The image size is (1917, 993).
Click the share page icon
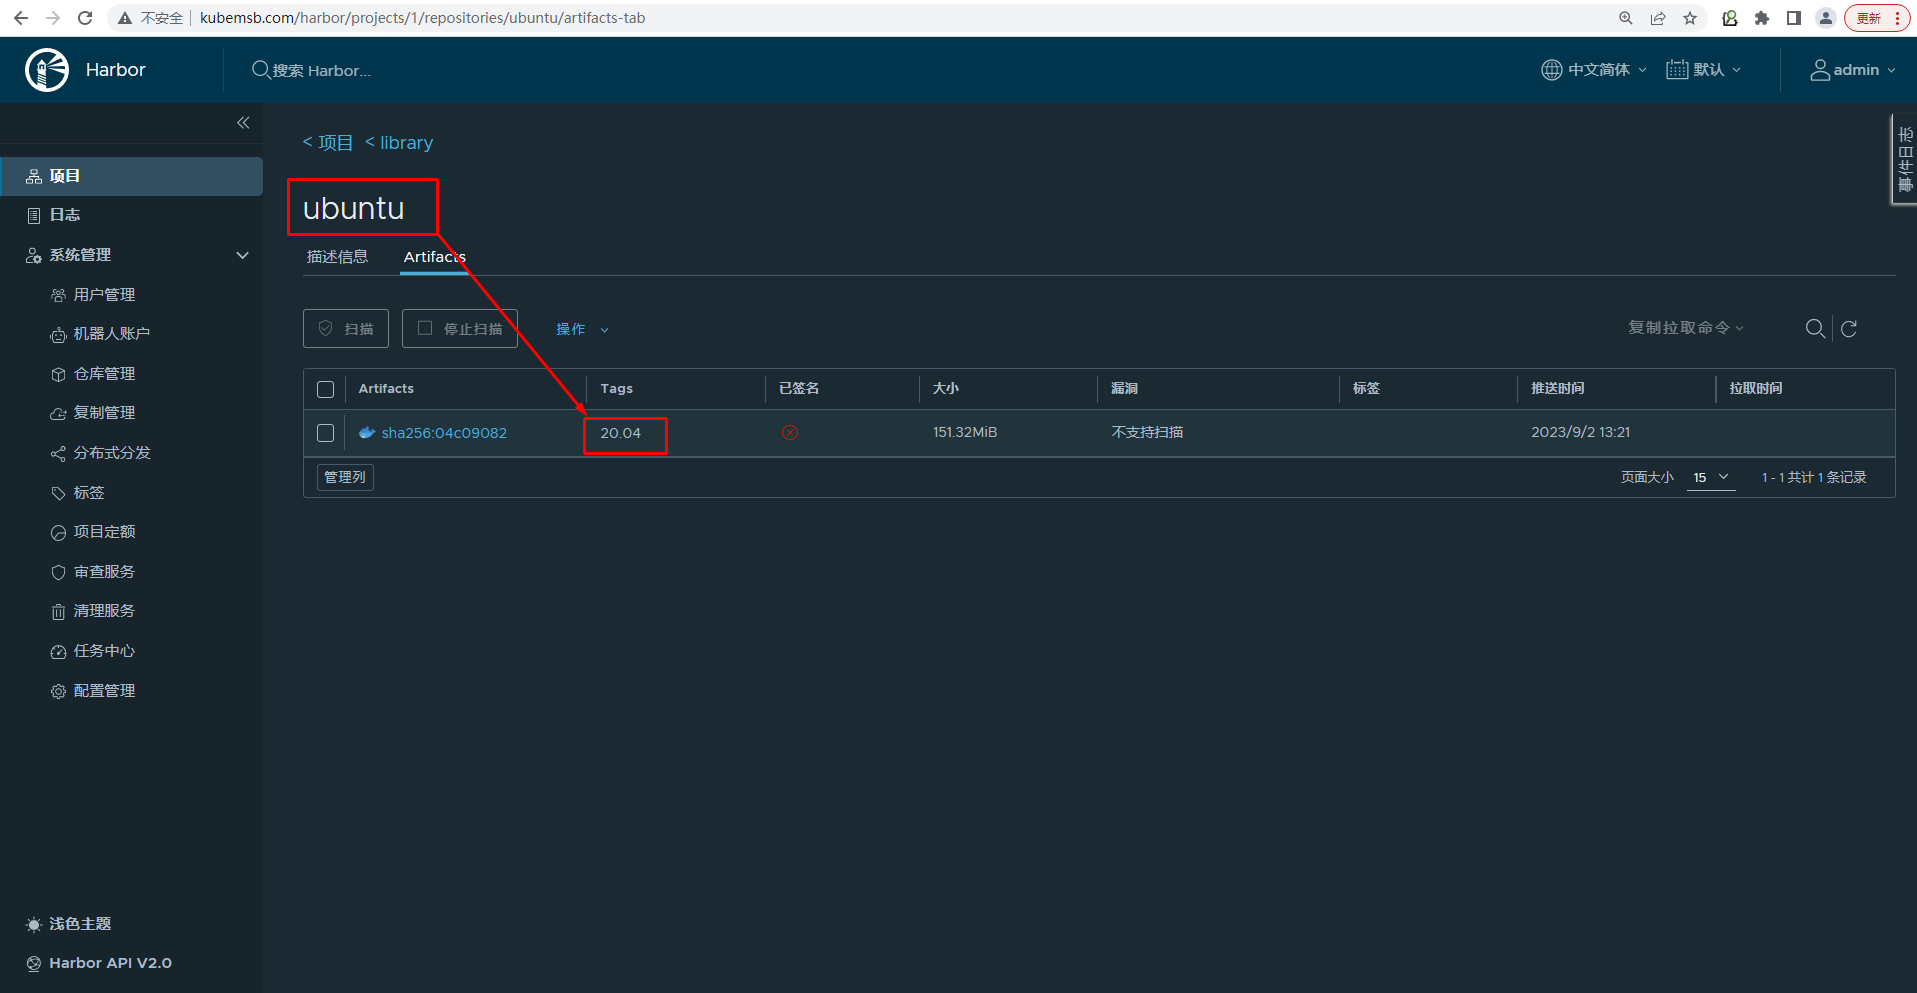pos(1658,18)
